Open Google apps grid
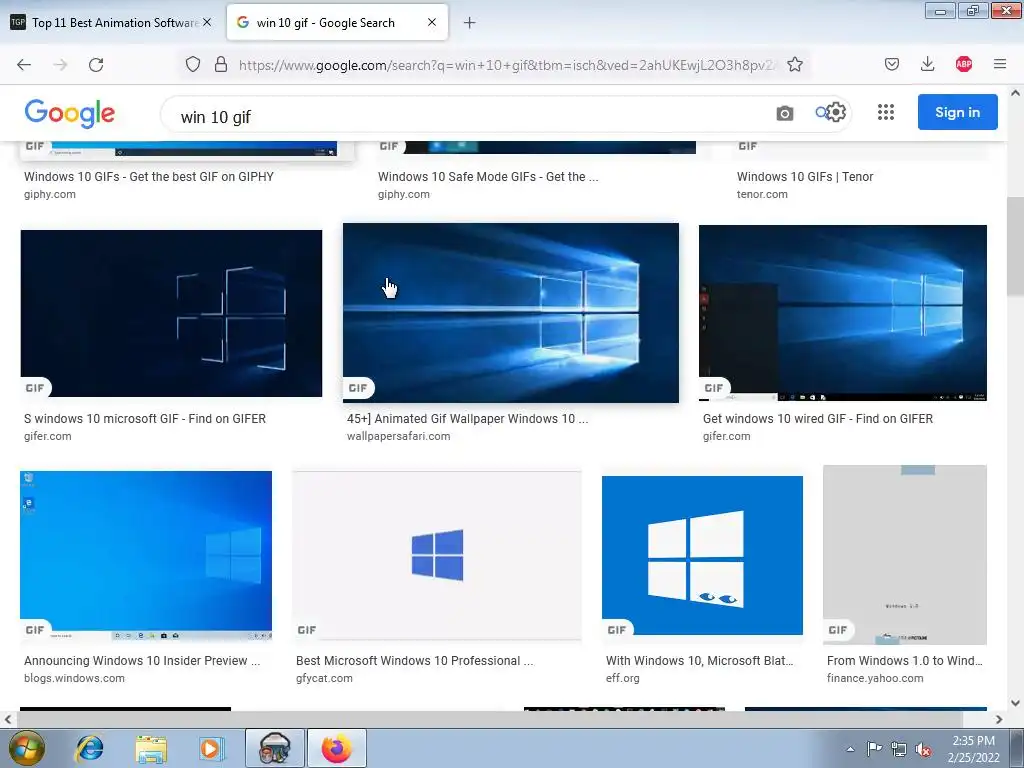This screenshot has width=1024, height=768. (x=886, y=112)
